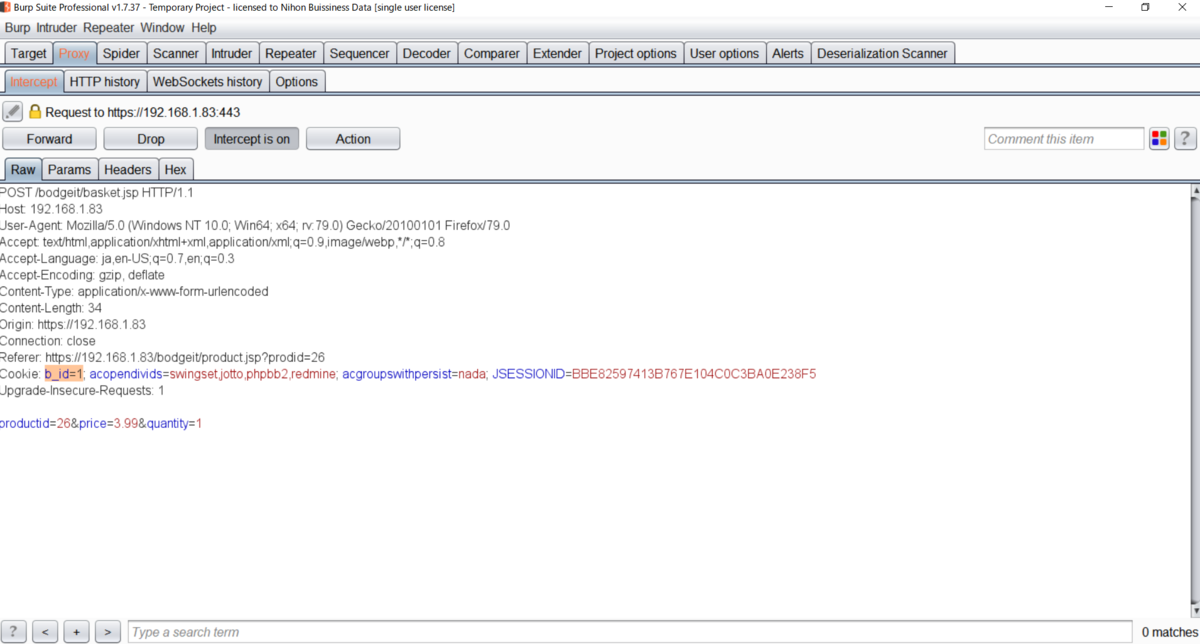Click the Content-Length: 34 header
Viewport: 1200px width, 644px height.
click(x=51, y=308)
